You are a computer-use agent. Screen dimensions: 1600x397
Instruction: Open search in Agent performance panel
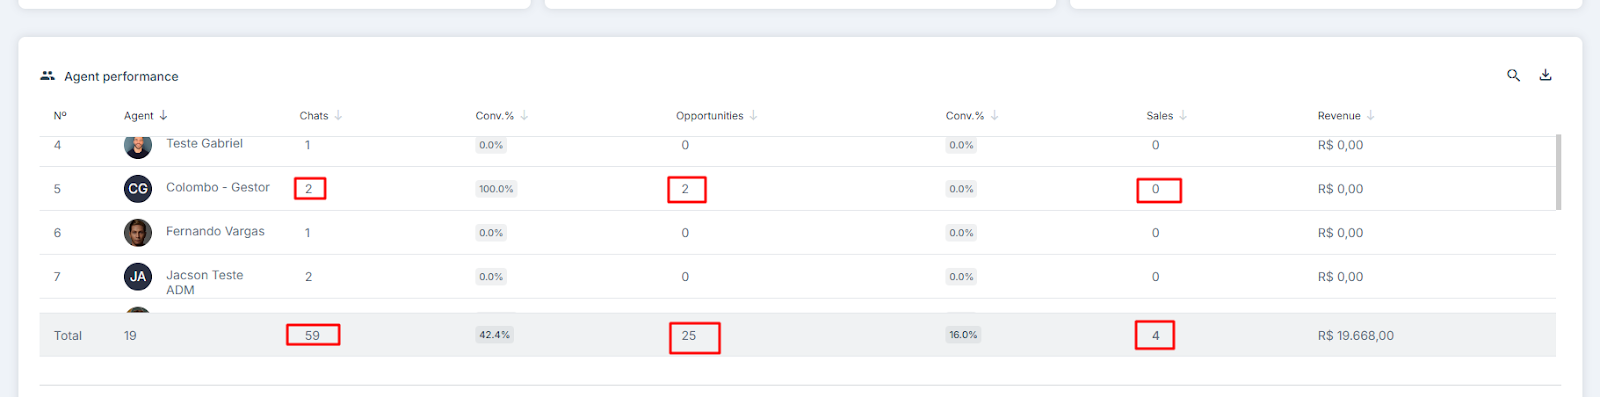[x=1513, y=75]
